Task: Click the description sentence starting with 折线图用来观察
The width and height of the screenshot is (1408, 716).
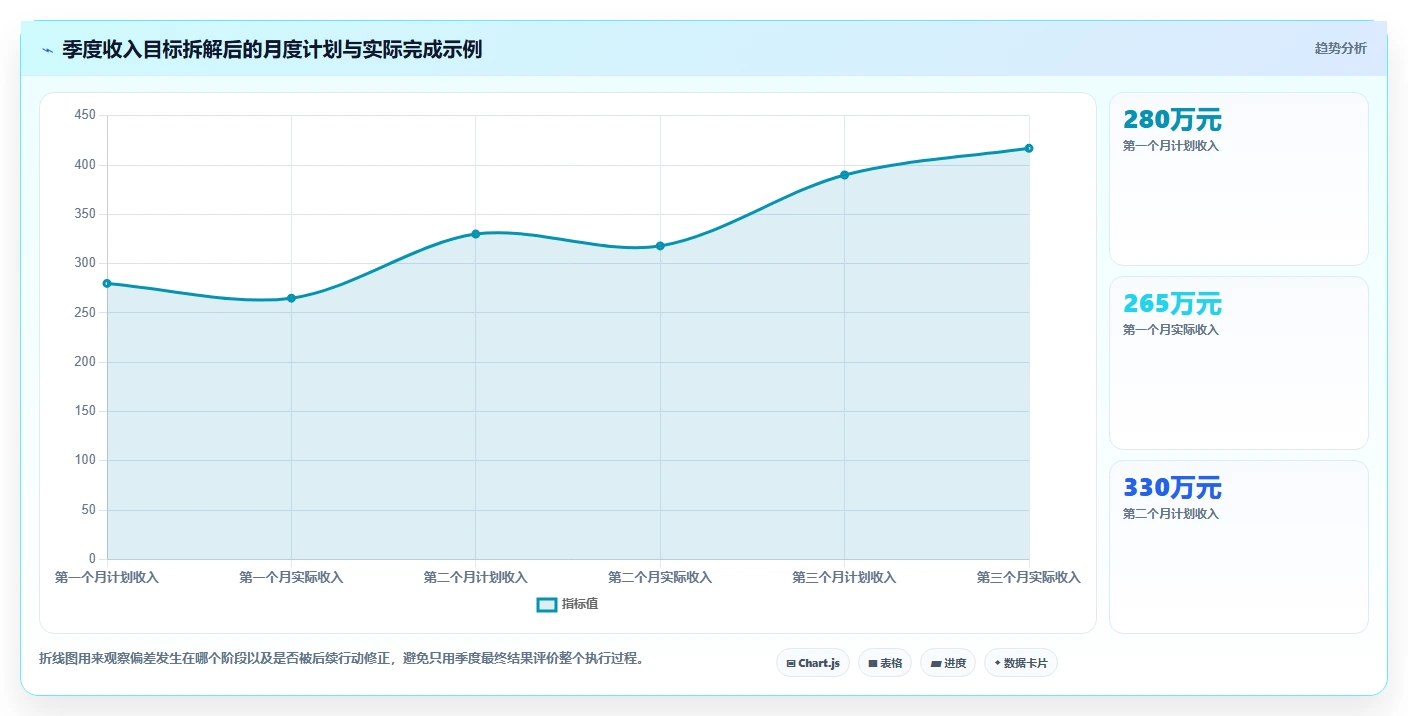Action: [x=344, y=658]
